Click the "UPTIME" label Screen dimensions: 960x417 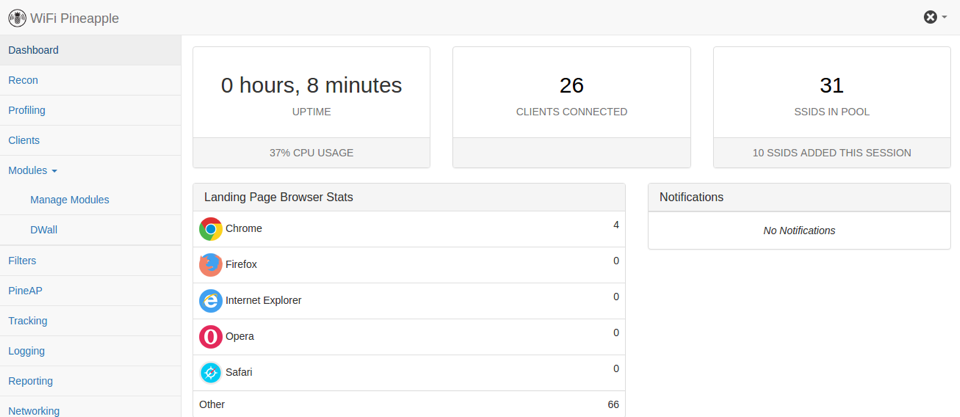(x=311, y=112)
